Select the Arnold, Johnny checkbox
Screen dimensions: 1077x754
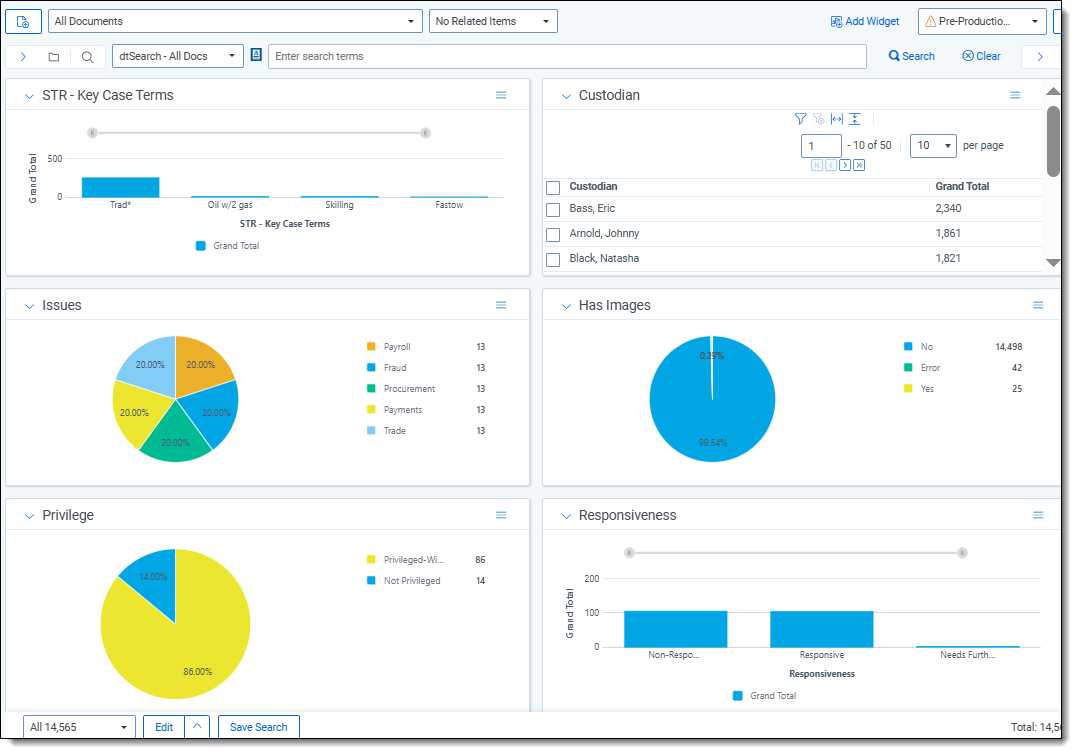tap(553, 235)
